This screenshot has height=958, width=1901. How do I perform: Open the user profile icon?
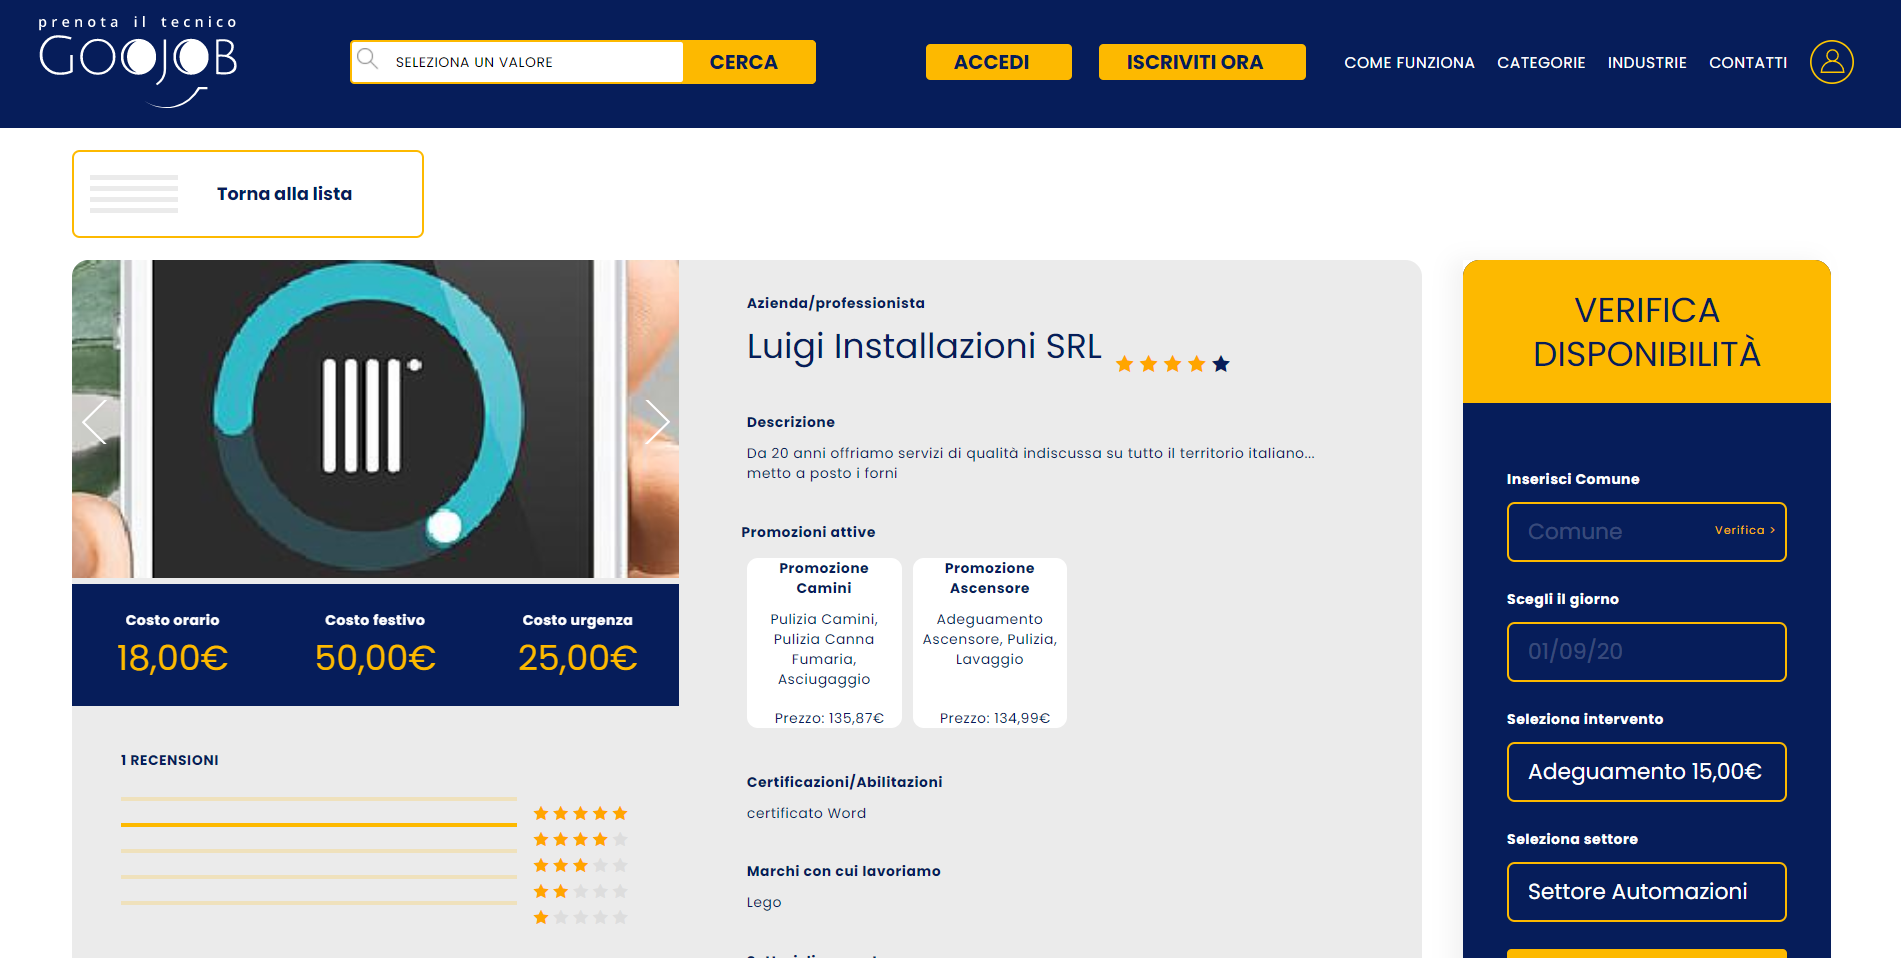1831,62
